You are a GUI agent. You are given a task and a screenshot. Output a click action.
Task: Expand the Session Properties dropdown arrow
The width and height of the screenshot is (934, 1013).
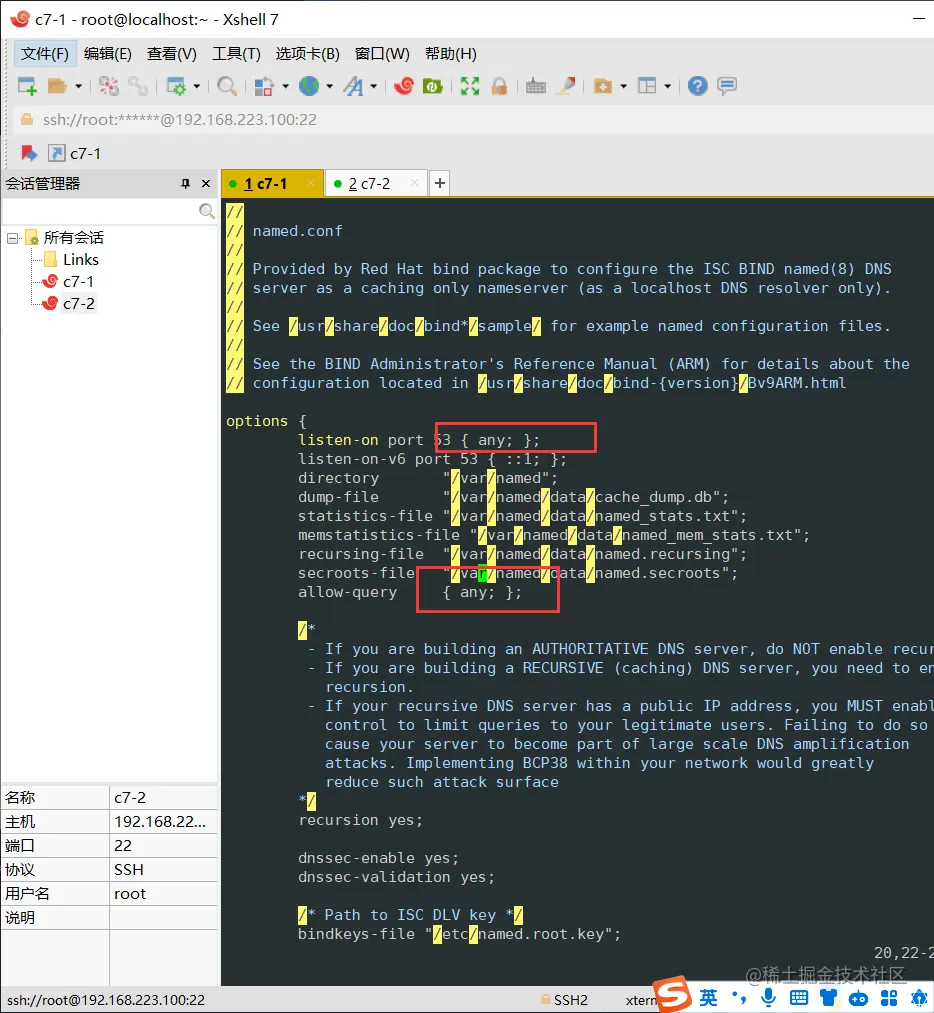(196, 86)
